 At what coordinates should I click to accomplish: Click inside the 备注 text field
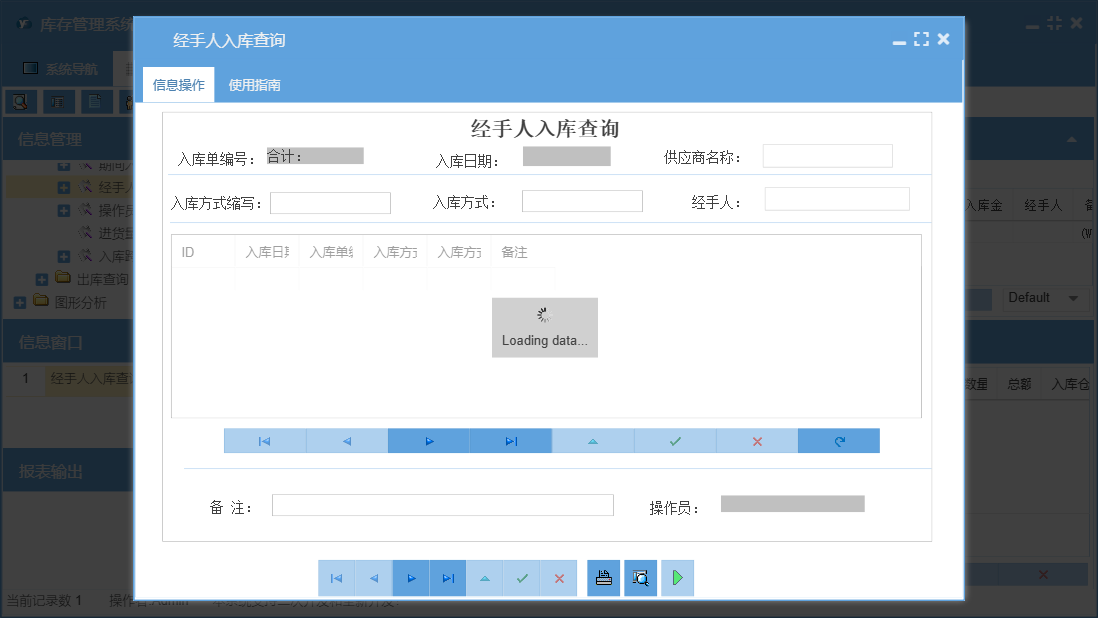coord(443,505)
